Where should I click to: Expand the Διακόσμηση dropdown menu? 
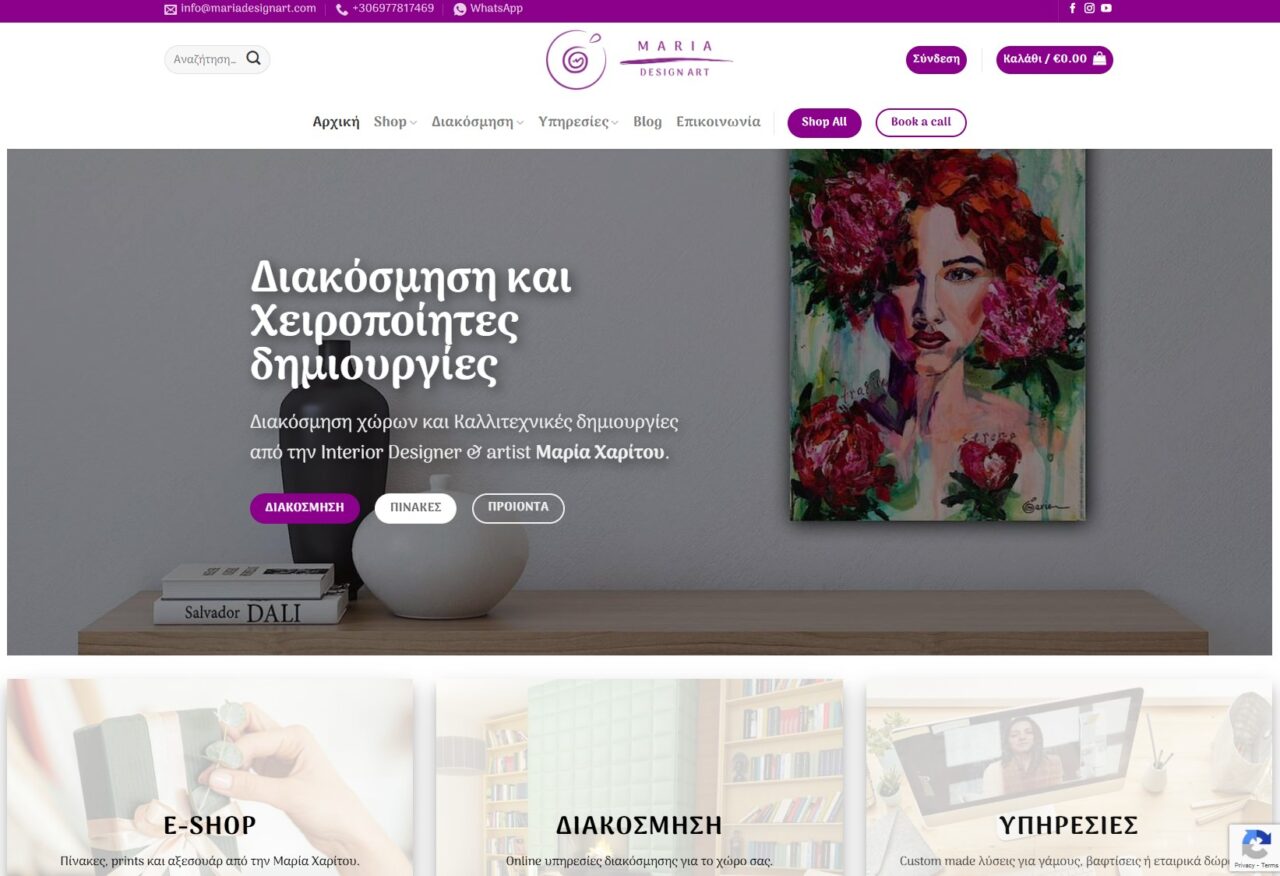(x=478, y=122)
